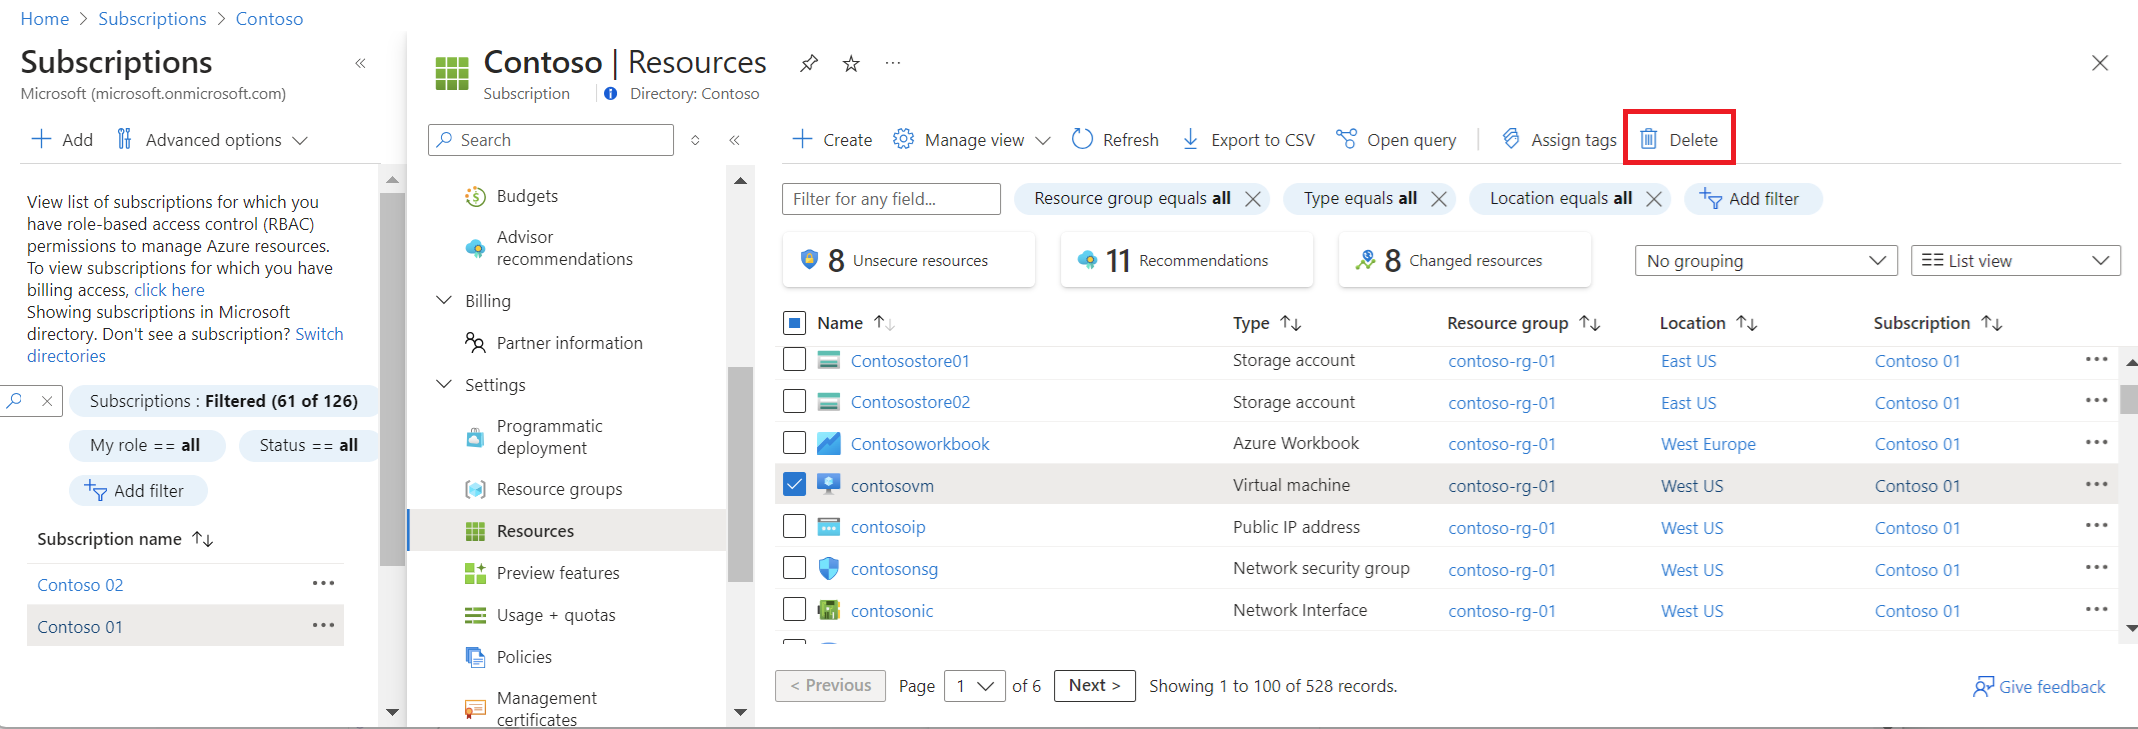Open query in Resource Graph
Viewport: 2138px width, 729px height.
(1397, 140)
